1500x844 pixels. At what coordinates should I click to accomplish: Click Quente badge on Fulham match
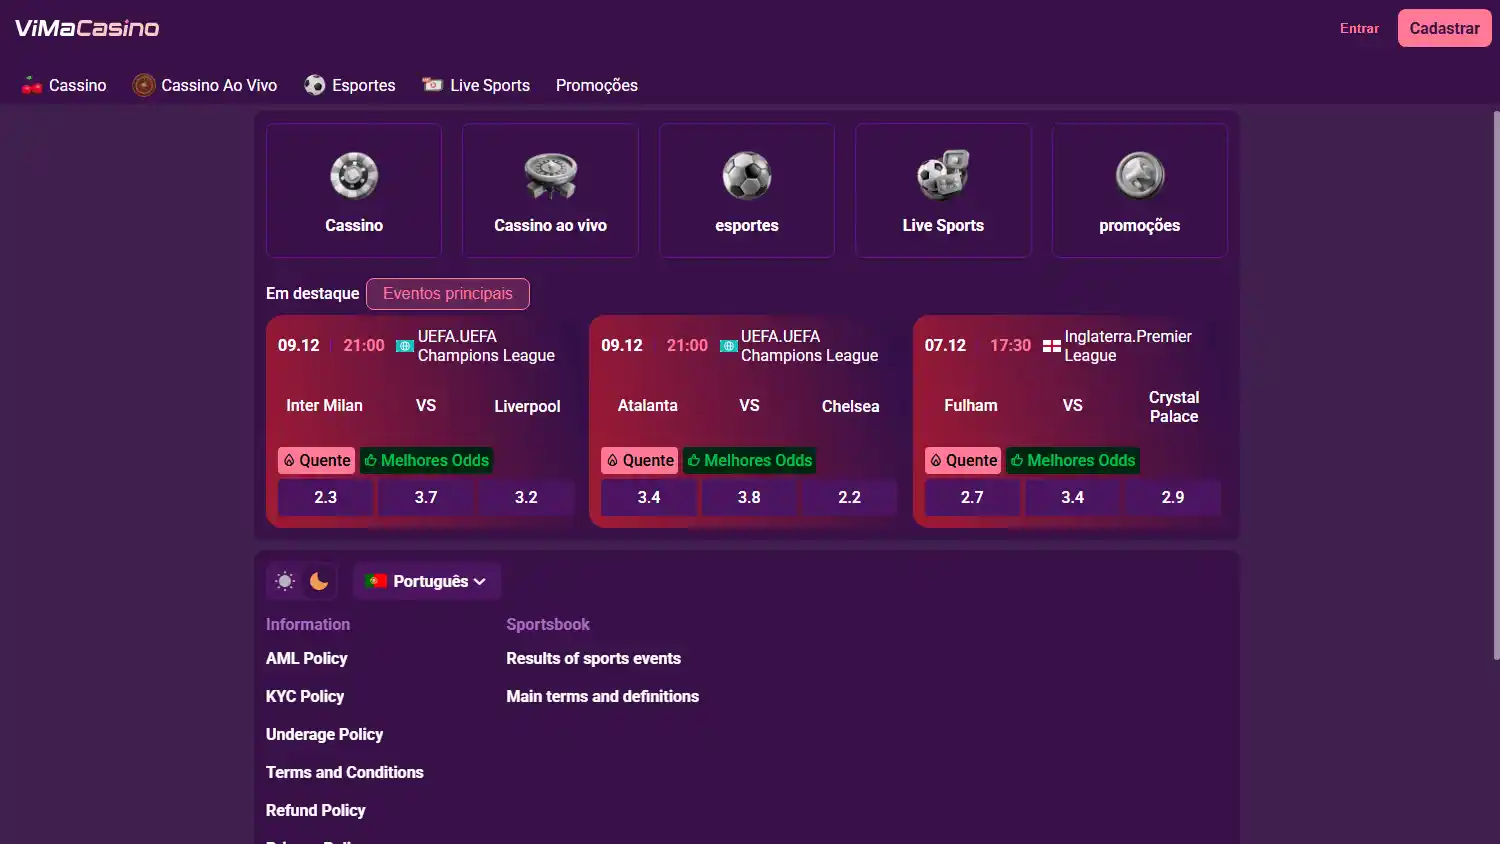coord(963,460)
